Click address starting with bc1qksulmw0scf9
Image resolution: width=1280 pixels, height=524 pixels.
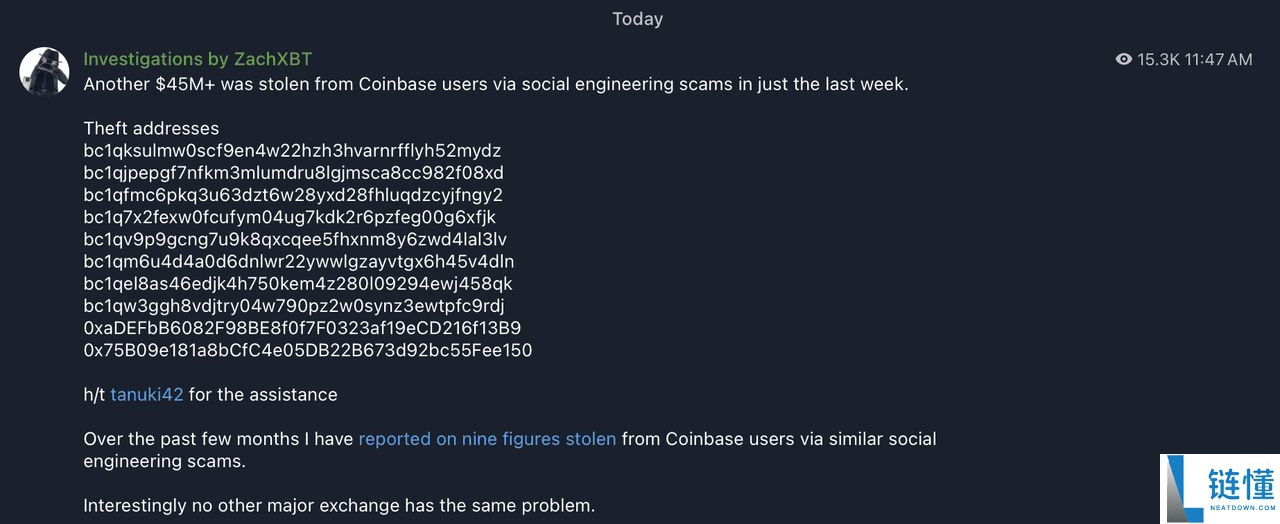pyautogui.click(x=292, y=151)
